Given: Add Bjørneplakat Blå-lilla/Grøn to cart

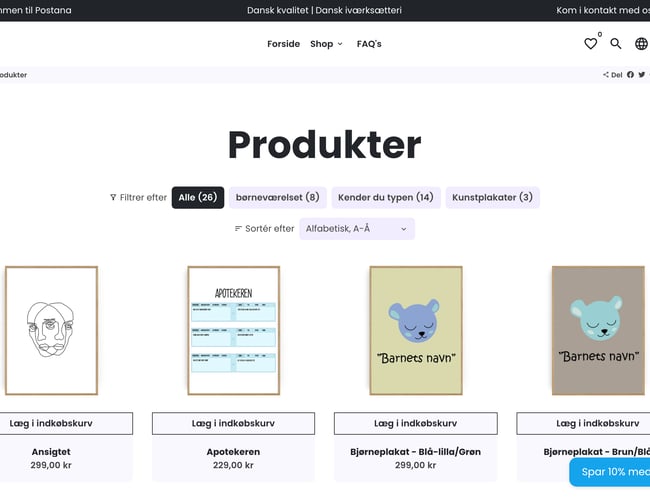Looking at the screenshot, I should point(416,423).
